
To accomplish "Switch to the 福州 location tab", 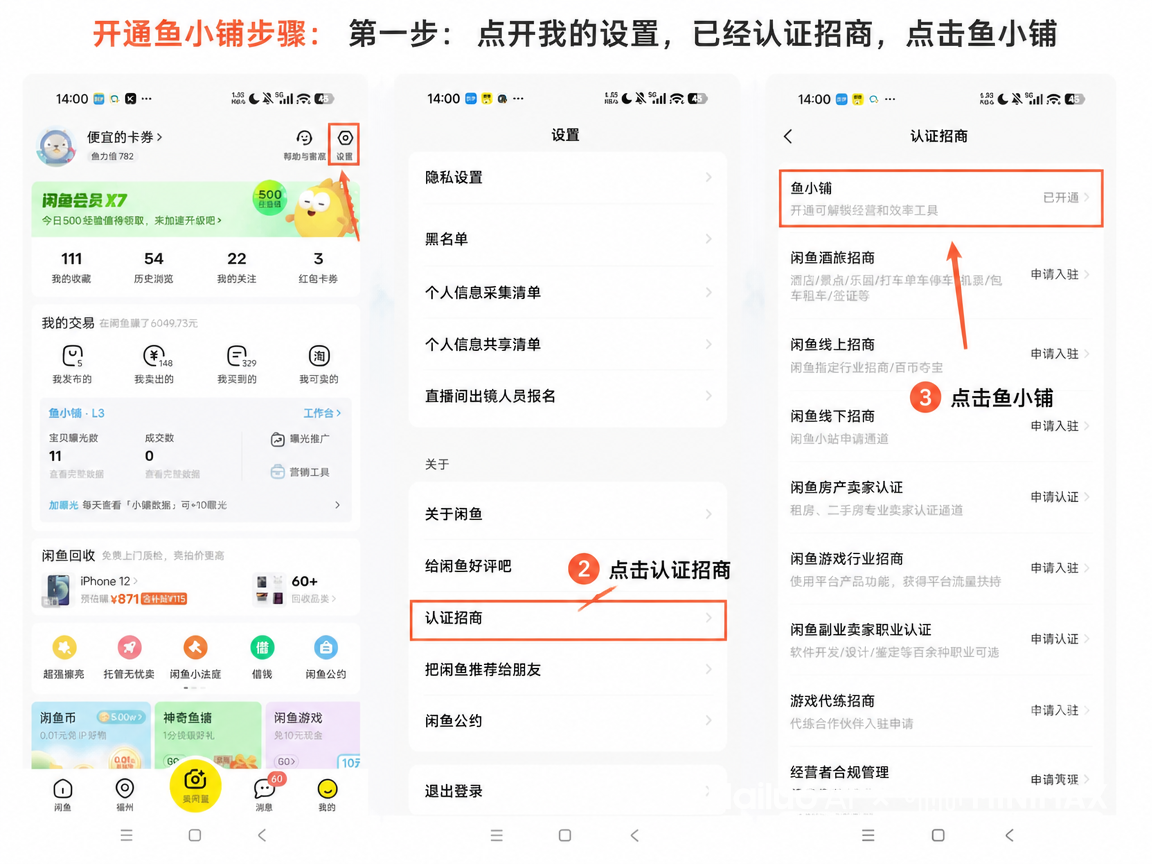I will pos(125,795).
